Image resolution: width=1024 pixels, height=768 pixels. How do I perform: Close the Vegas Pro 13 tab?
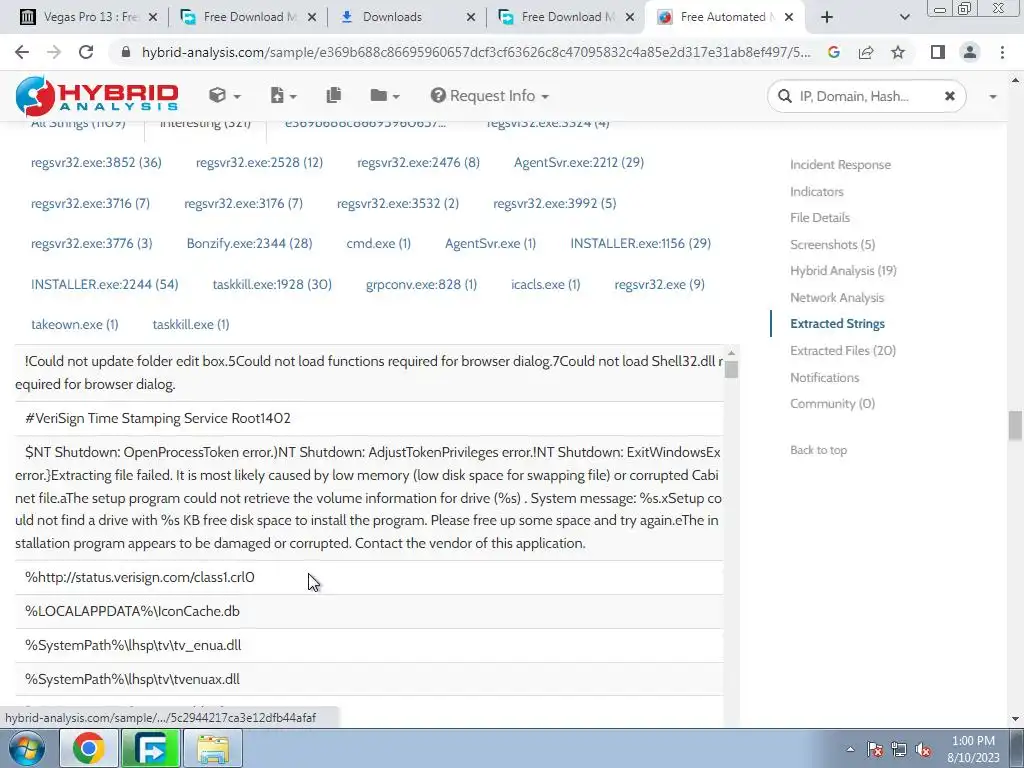pyautogui.click(x=153, y=17)
